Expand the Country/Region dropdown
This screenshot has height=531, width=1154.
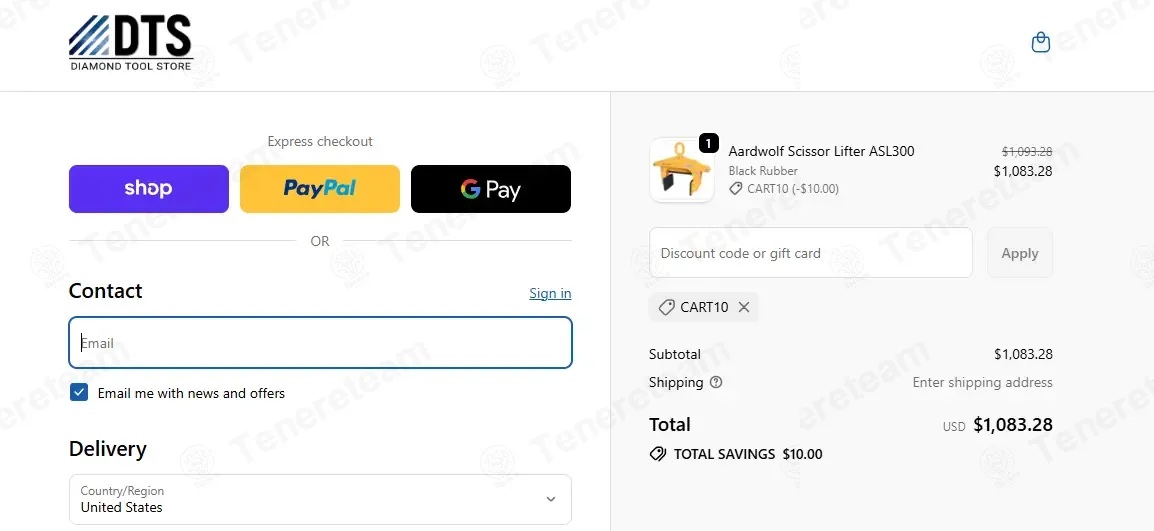click(320, 499)
